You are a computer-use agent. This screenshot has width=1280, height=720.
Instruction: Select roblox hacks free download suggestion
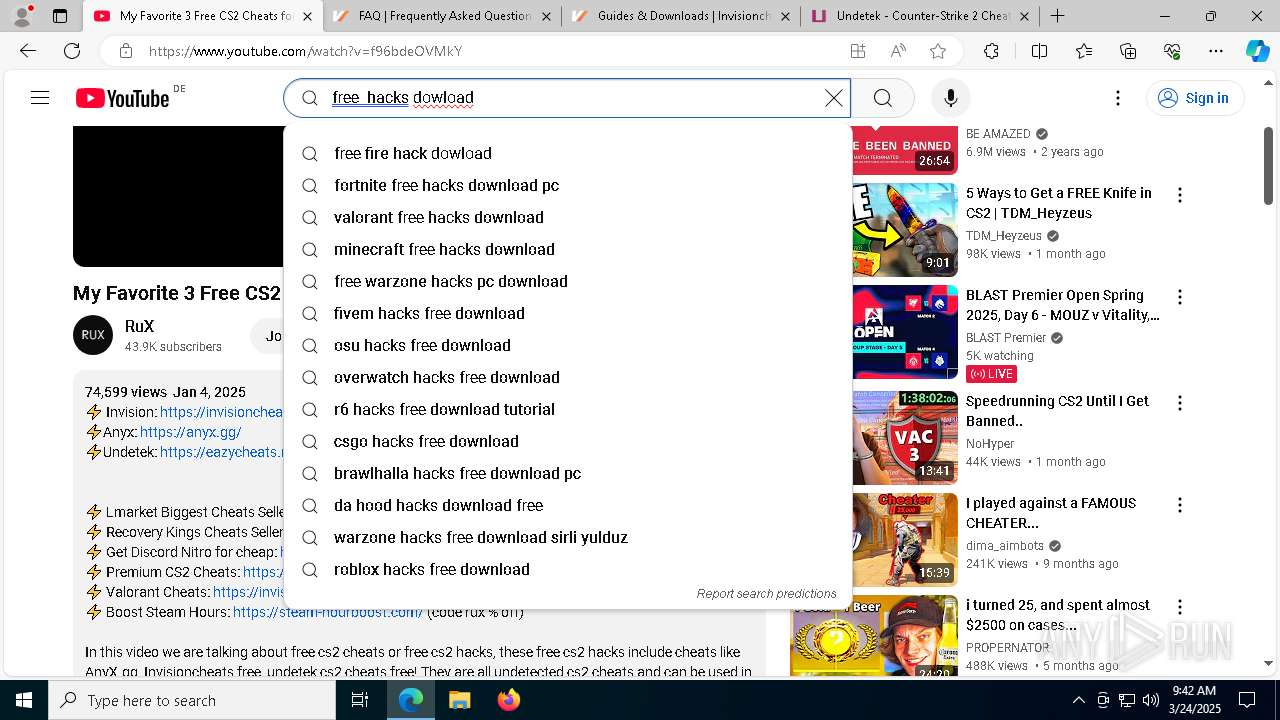point(567,569)
